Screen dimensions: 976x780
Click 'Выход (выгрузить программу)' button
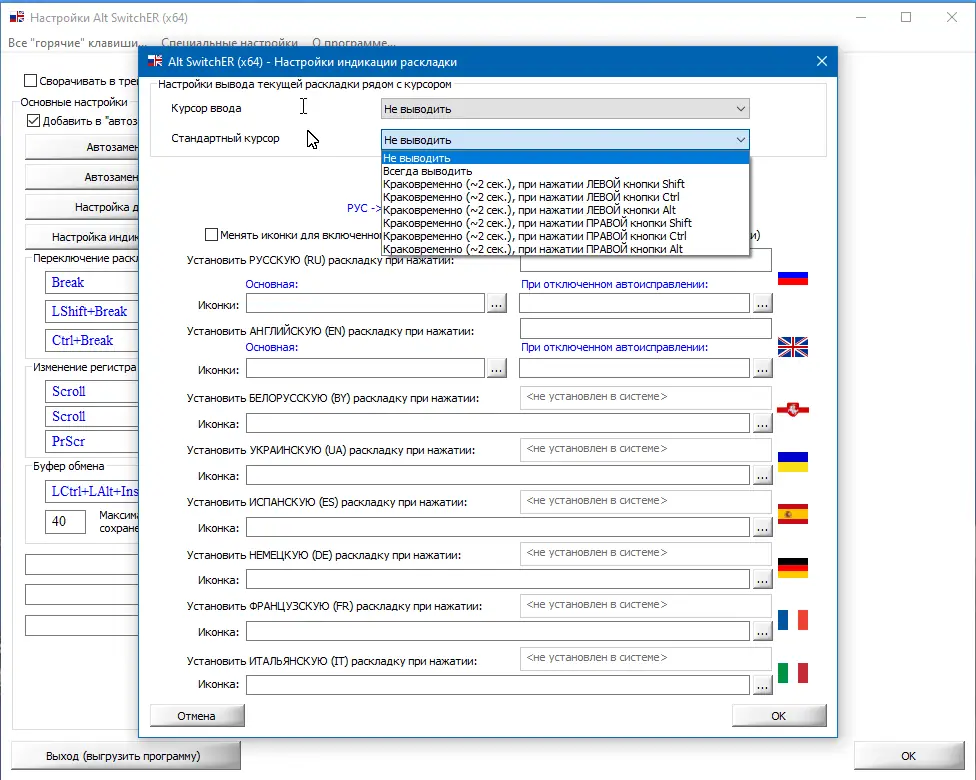click(x=124, y=756)
